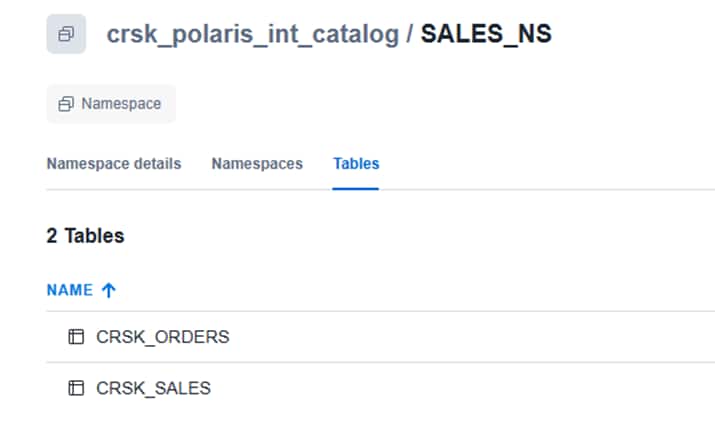Screen dimensions: 715x438
Task: Click the namespace icon beside the breadcrumb title
Action: point(66,34)
